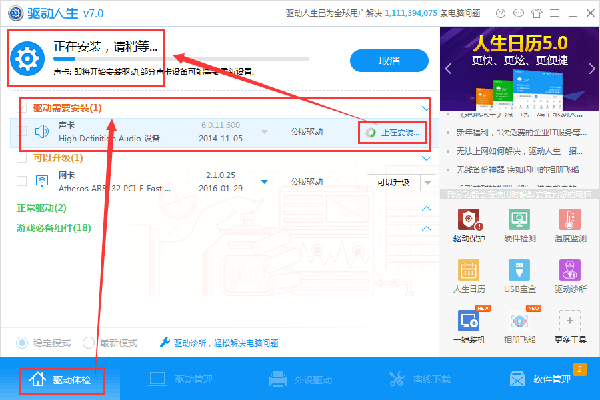Open the news link about 企业IT服务

click(x=521, y=132)
